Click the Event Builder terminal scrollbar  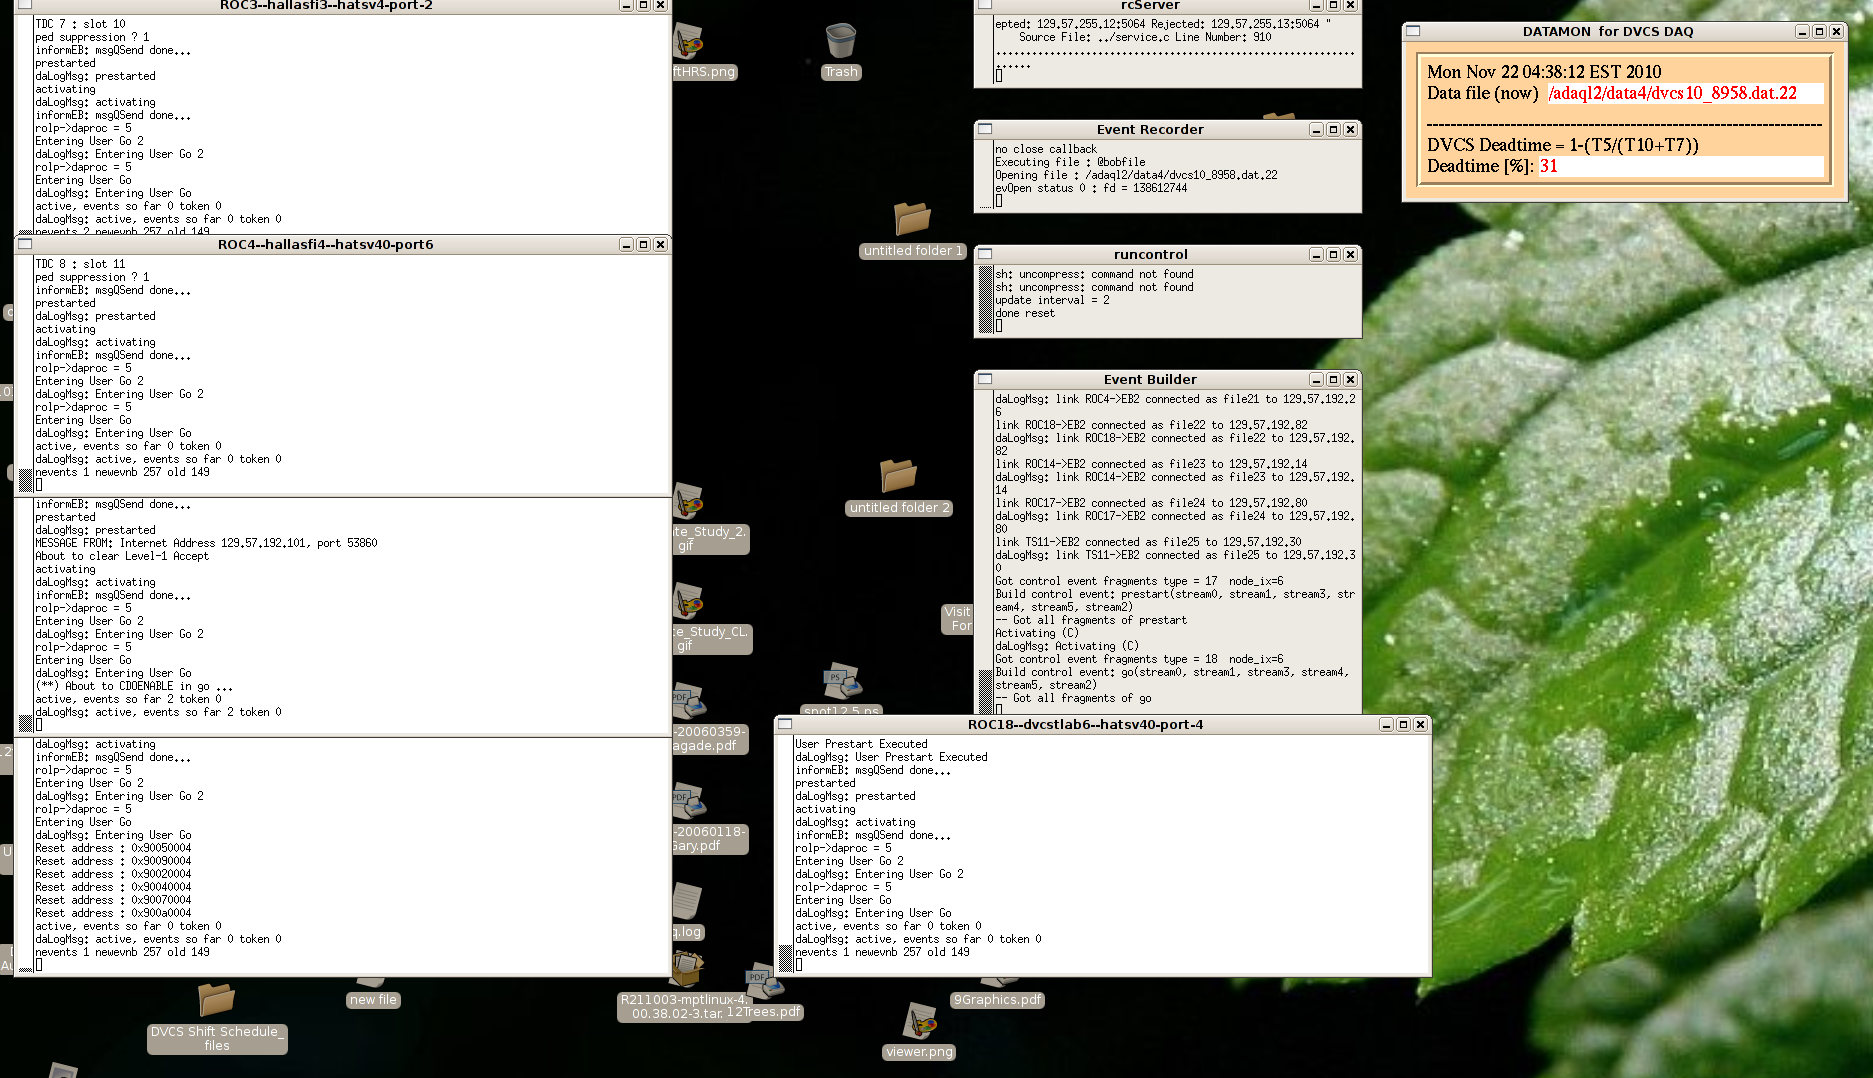click(985, 551)
